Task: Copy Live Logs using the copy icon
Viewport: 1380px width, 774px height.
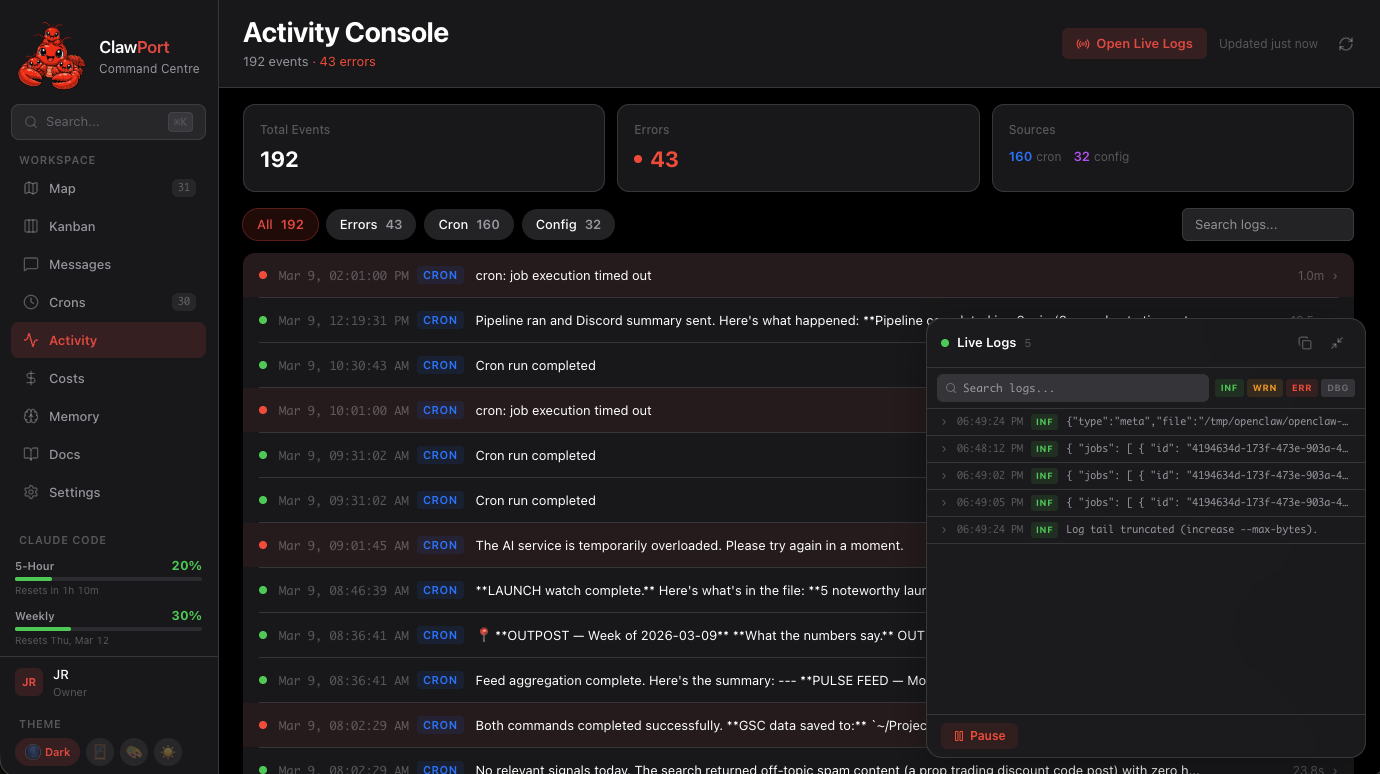Action: tap(1305, 343)
